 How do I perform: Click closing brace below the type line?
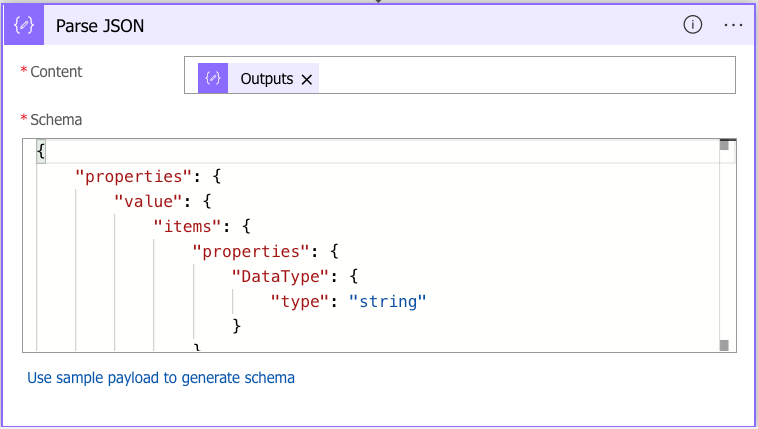[x=237, y=325]
